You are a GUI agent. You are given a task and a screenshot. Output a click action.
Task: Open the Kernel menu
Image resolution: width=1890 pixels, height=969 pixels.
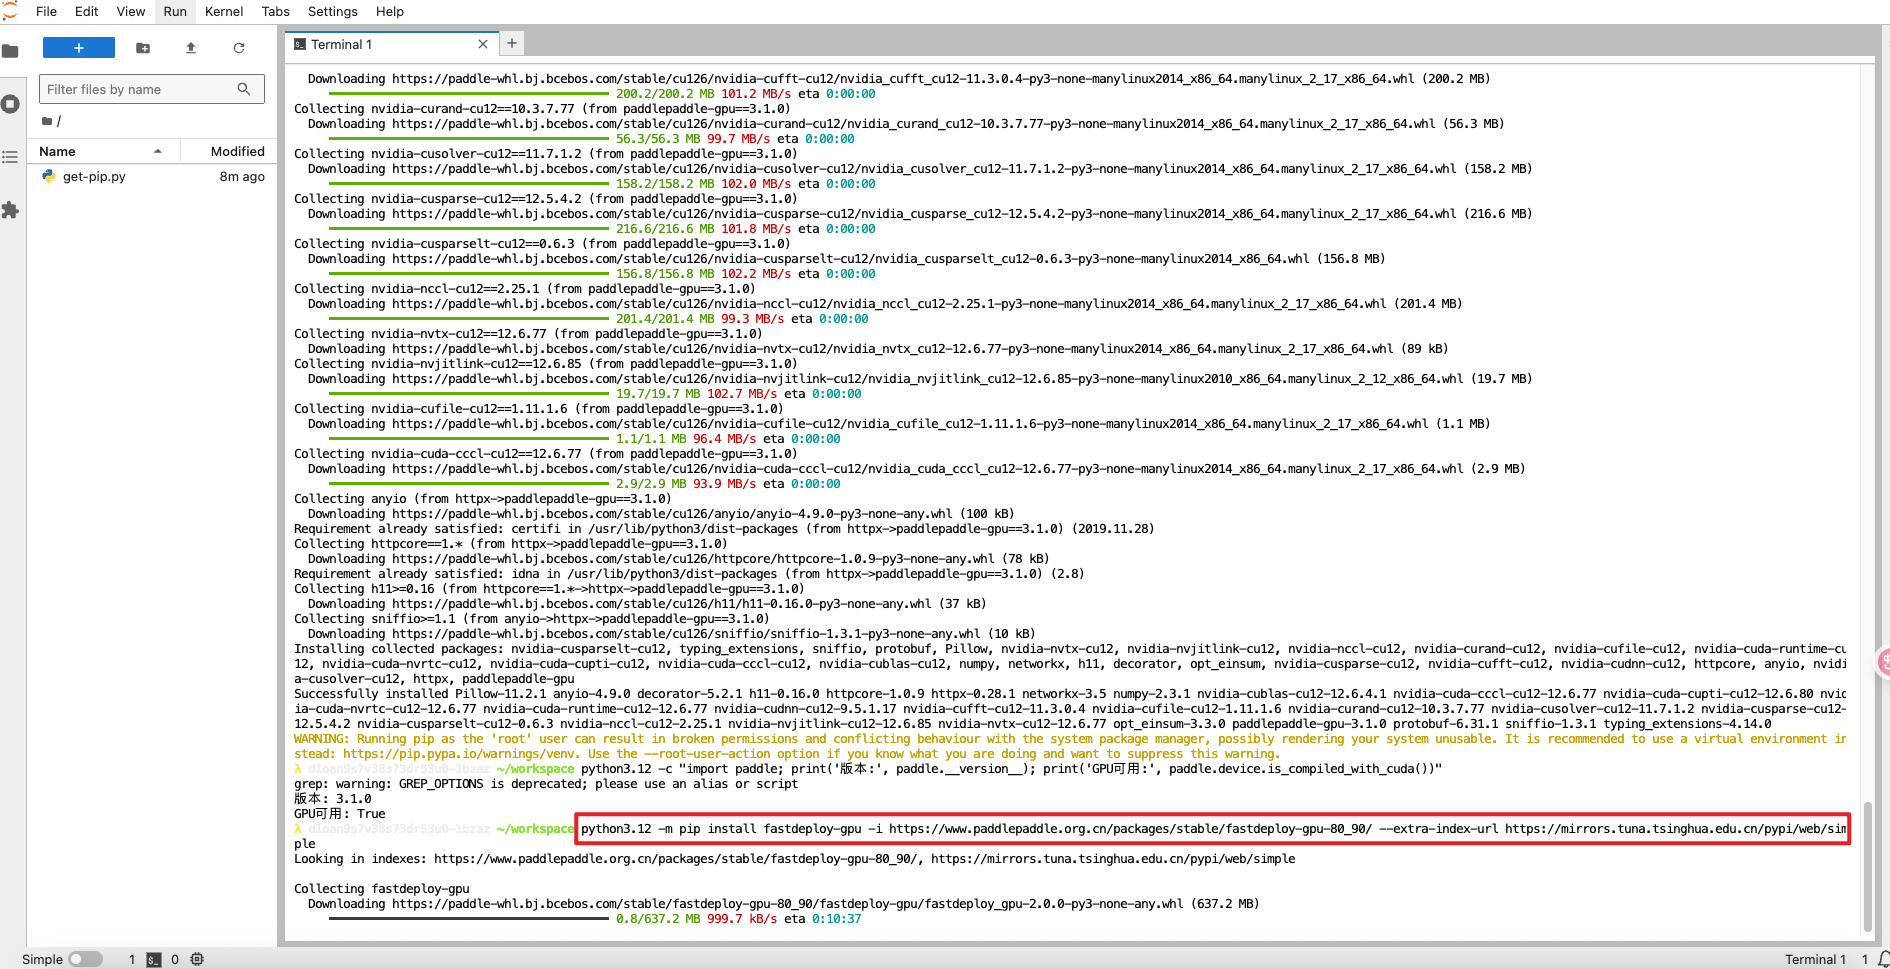coord(224,11)
